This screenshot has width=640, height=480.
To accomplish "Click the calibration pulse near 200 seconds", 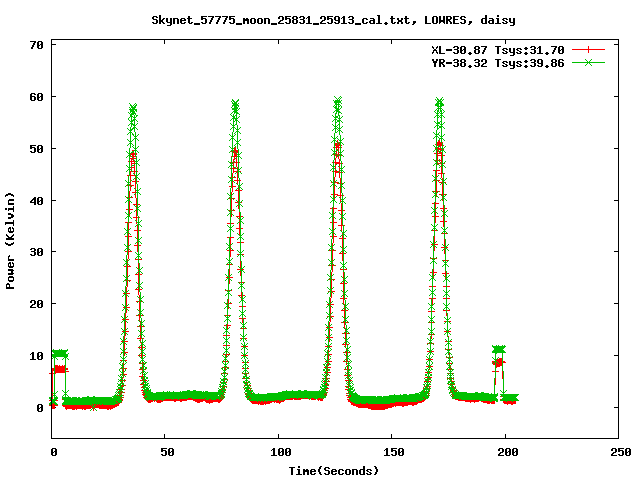I will click(x=498, y=350).
